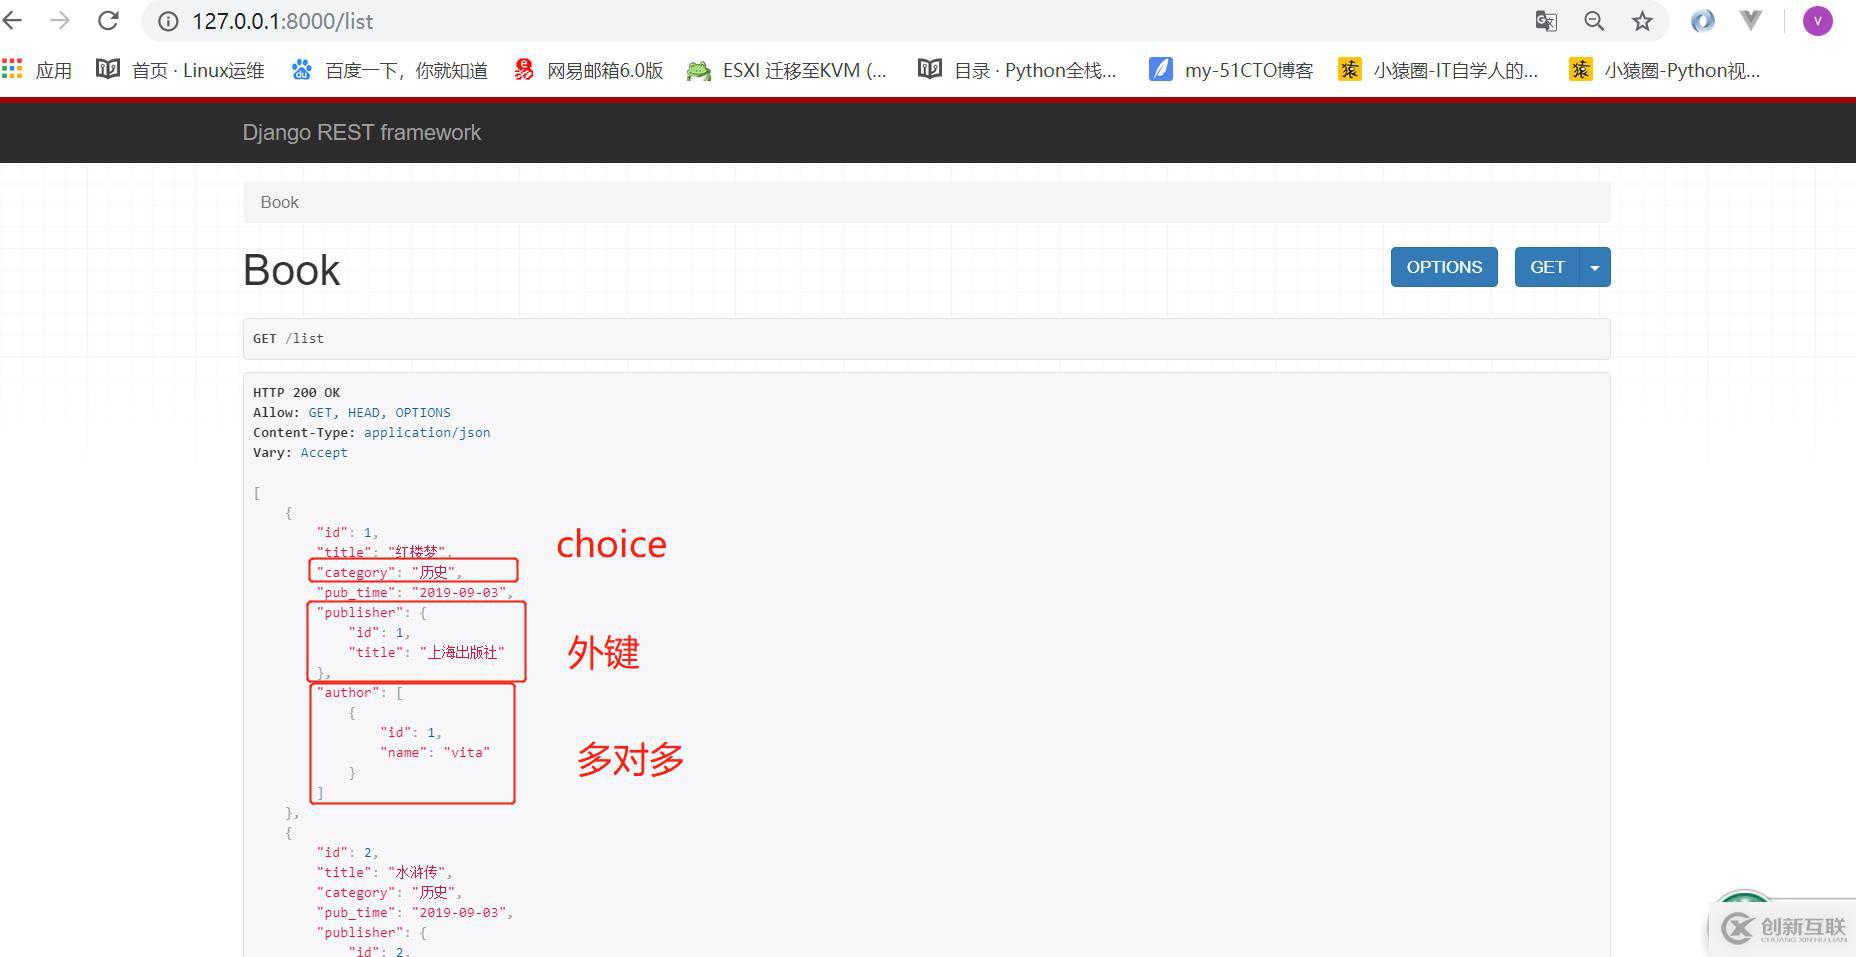This screenshot has height=957, width=1856.
Task: Click the Allow header values GET, HEAD, OPTIONS
Action: click(x=379, y=413)
